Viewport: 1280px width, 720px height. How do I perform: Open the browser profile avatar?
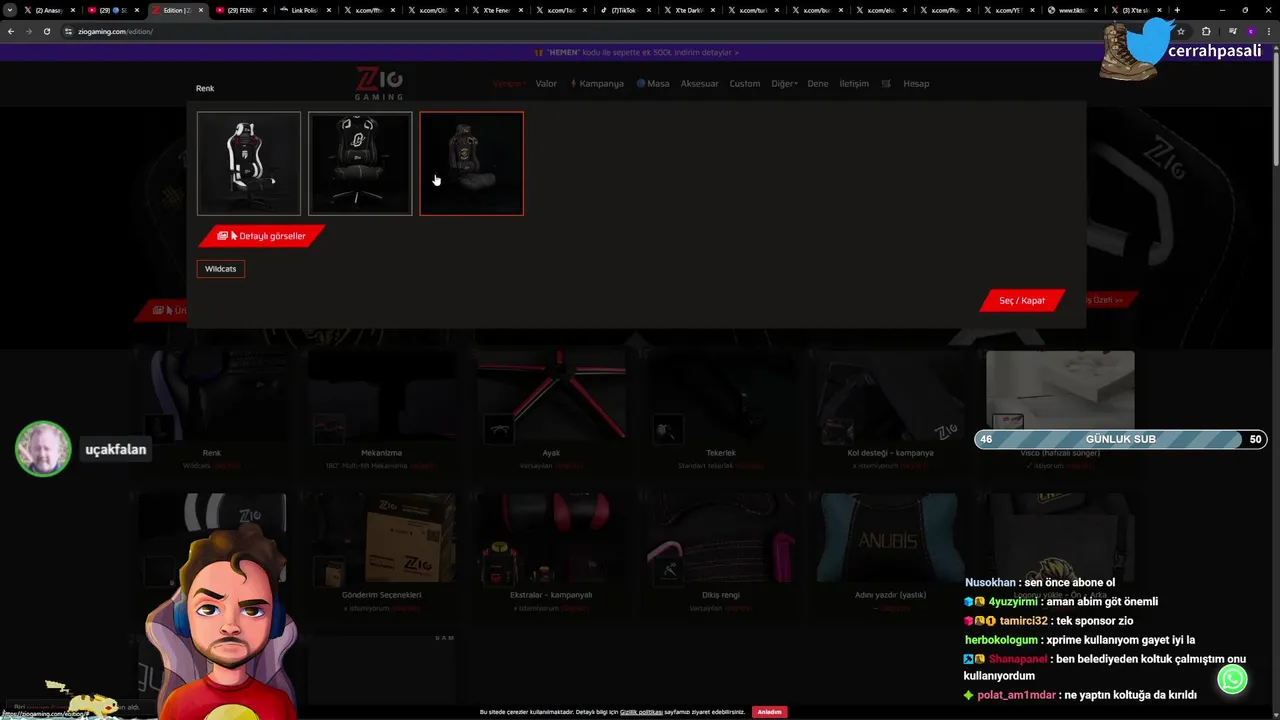1250,31
